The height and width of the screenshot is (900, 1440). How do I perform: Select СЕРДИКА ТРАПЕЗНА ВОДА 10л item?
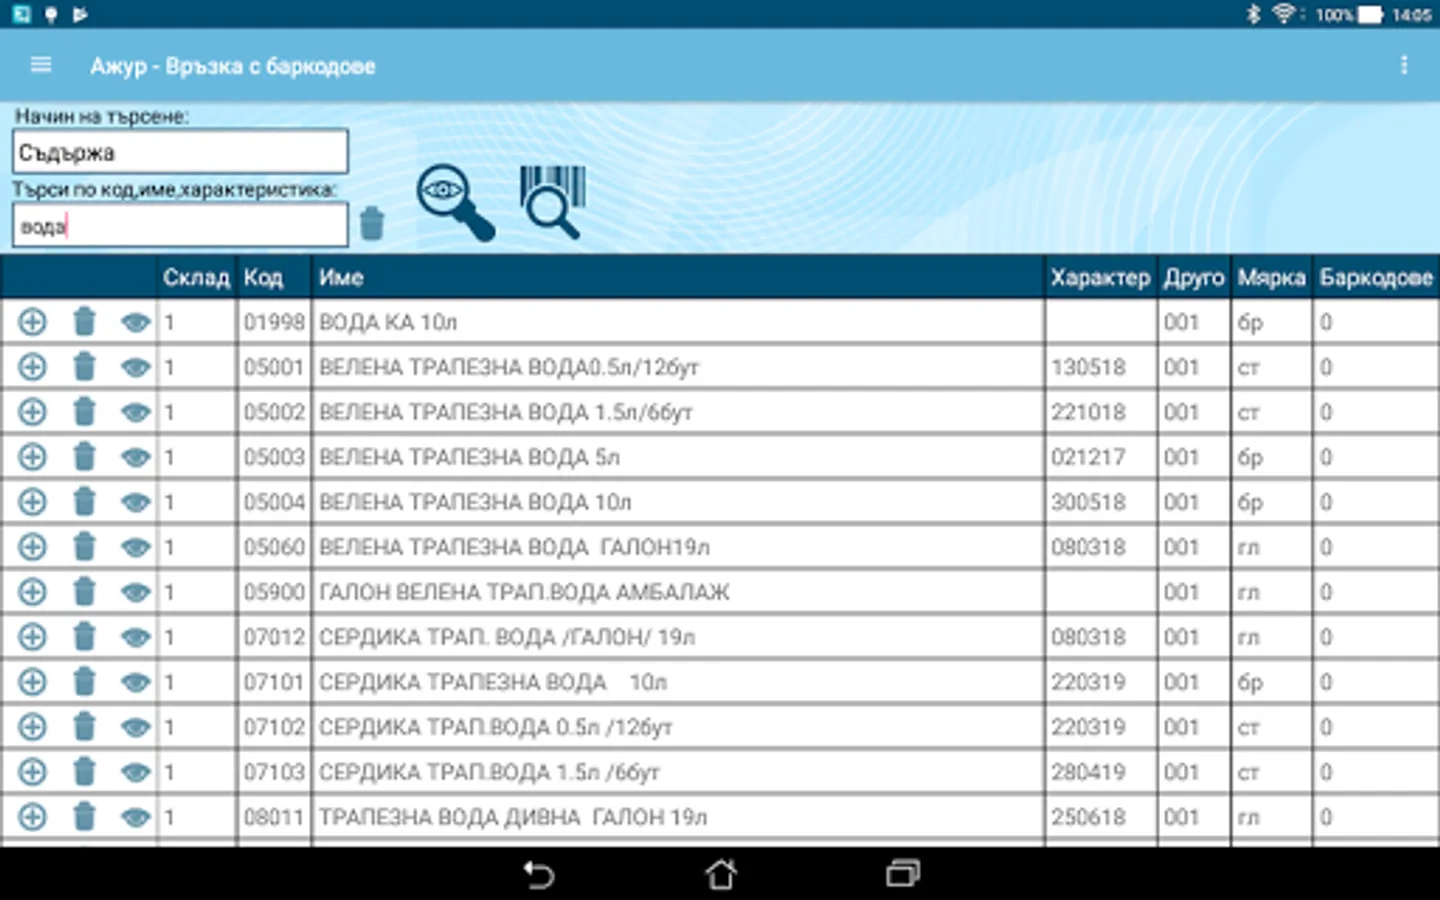click(493, 682)
